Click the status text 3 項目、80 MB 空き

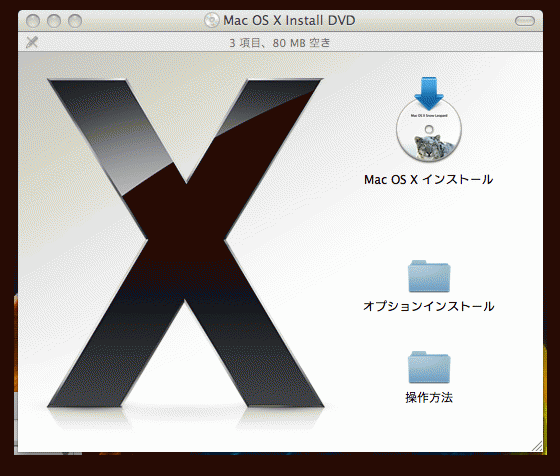coord(280,43)
